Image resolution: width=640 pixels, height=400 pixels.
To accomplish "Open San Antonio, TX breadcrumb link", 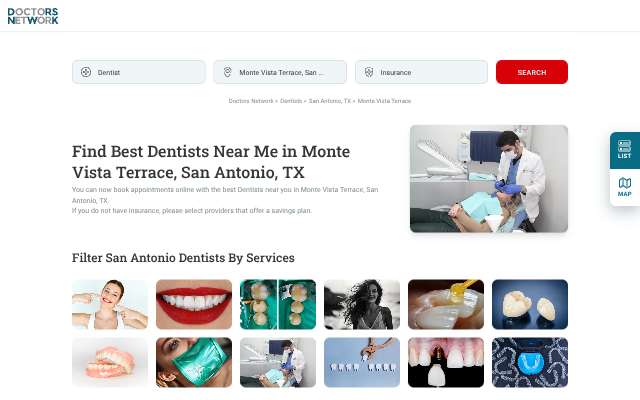I will coord(330,101).
